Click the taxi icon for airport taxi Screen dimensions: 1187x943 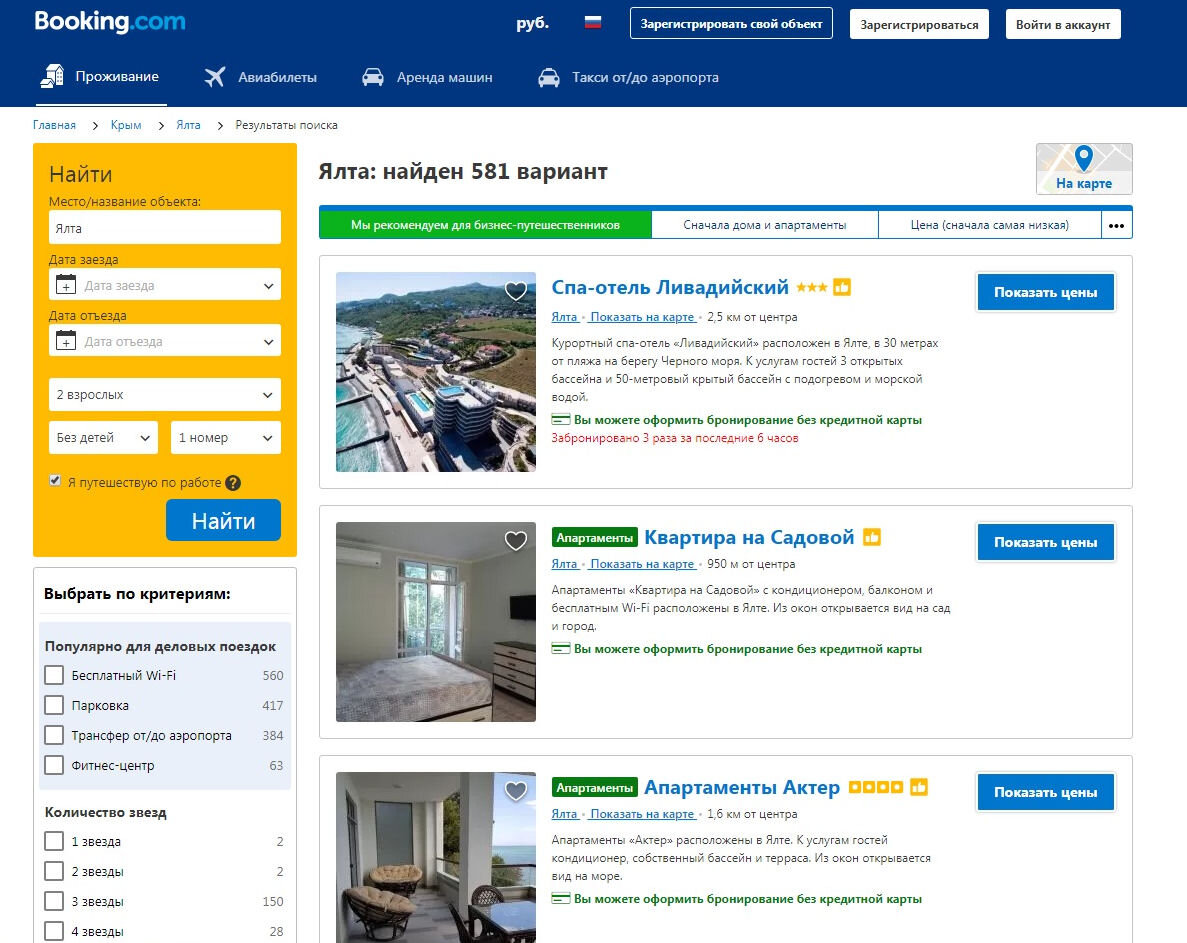(549, 77)
